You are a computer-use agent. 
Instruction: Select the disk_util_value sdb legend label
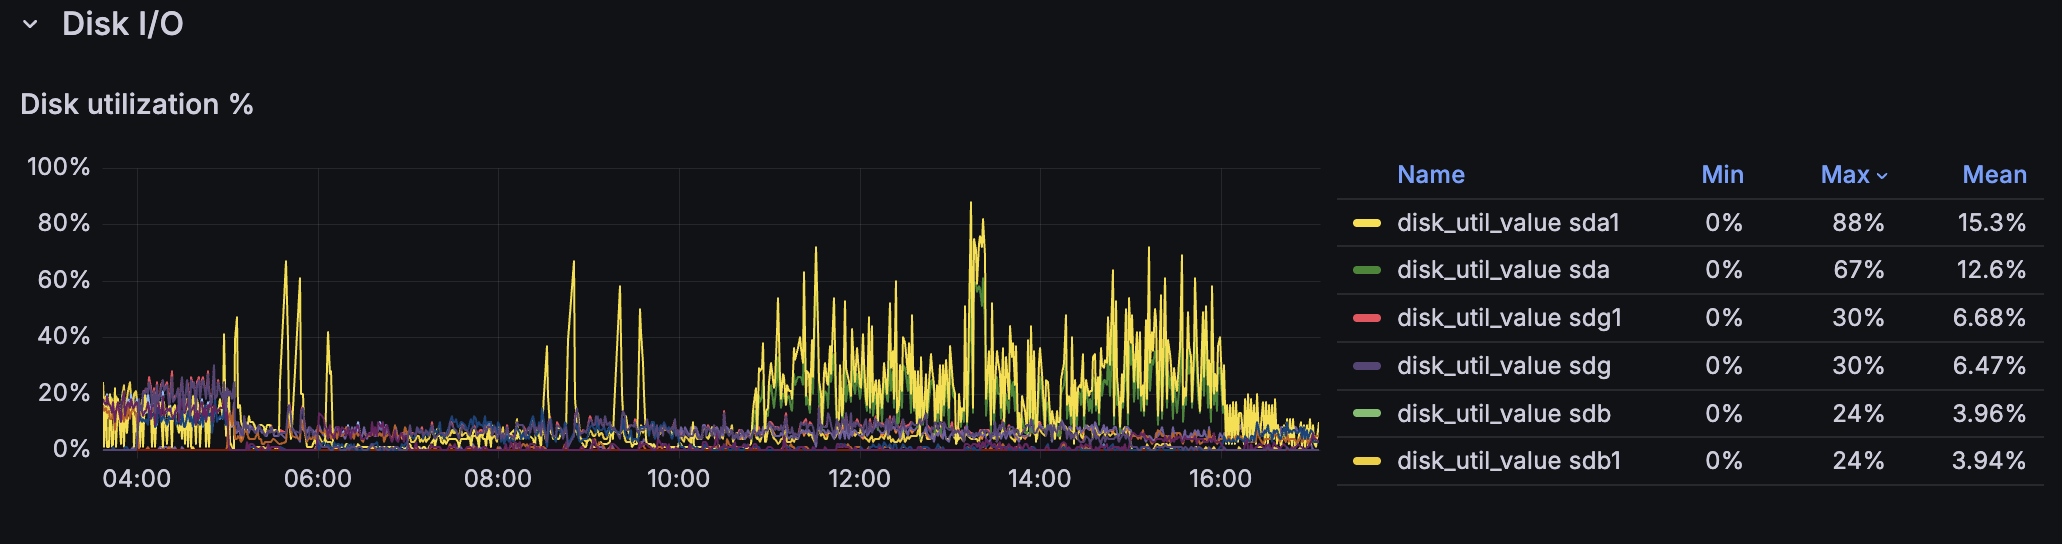point(1504,413)
